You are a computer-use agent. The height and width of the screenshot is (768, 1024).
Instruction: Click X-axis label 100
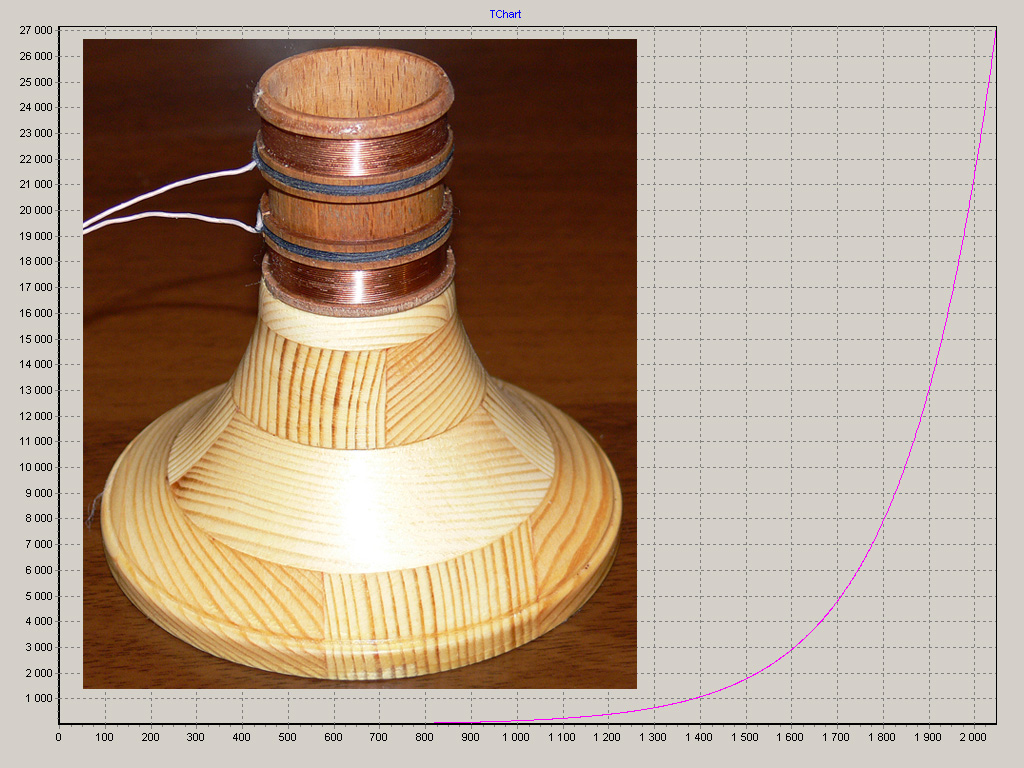(x=104, y=737)
